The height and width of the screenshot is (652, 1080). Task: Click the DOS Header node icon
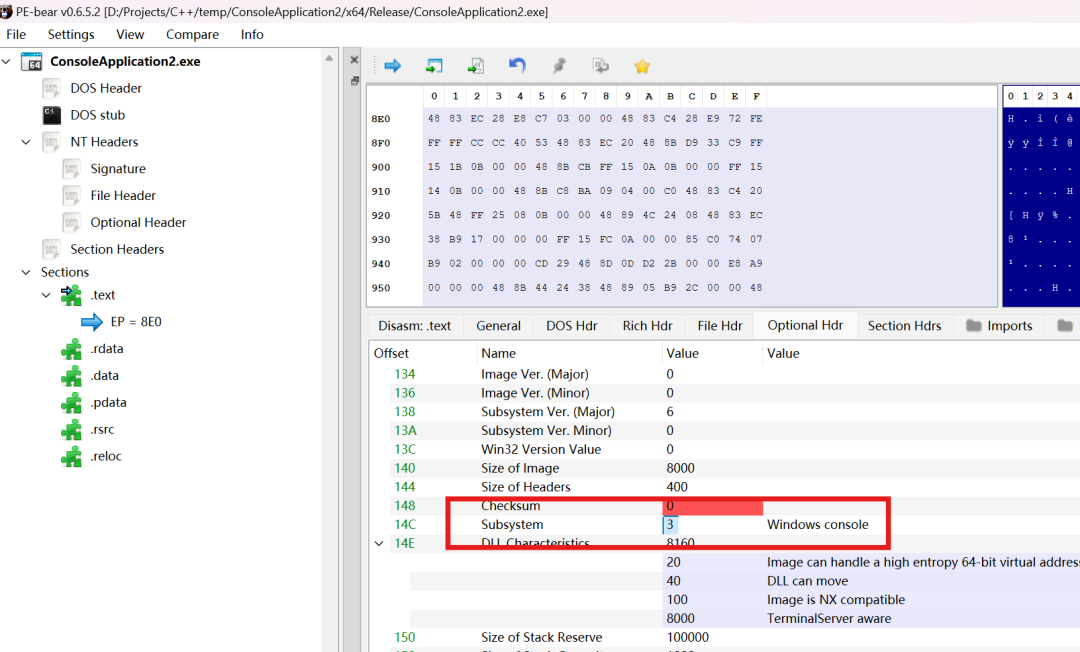click(52, 88)
